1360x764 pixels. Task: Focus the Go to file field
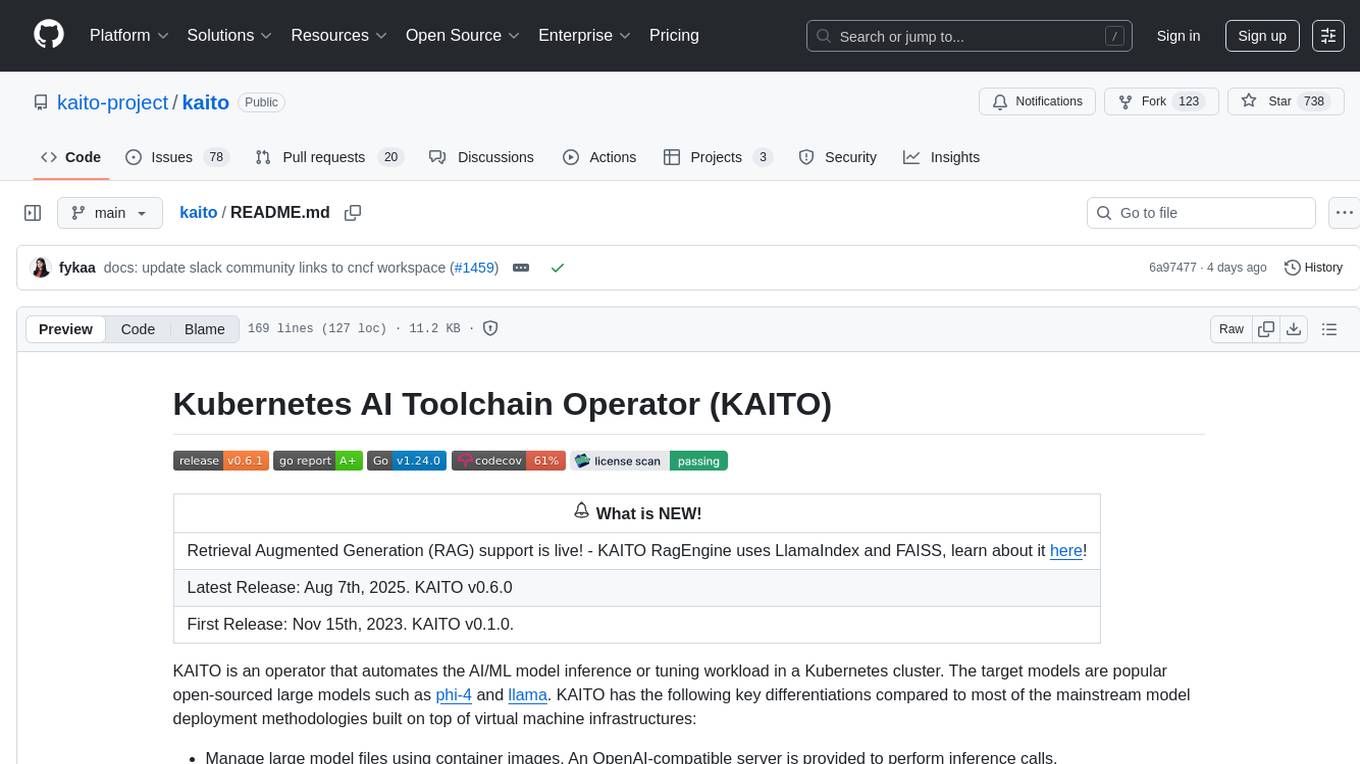pos(1200,213)
